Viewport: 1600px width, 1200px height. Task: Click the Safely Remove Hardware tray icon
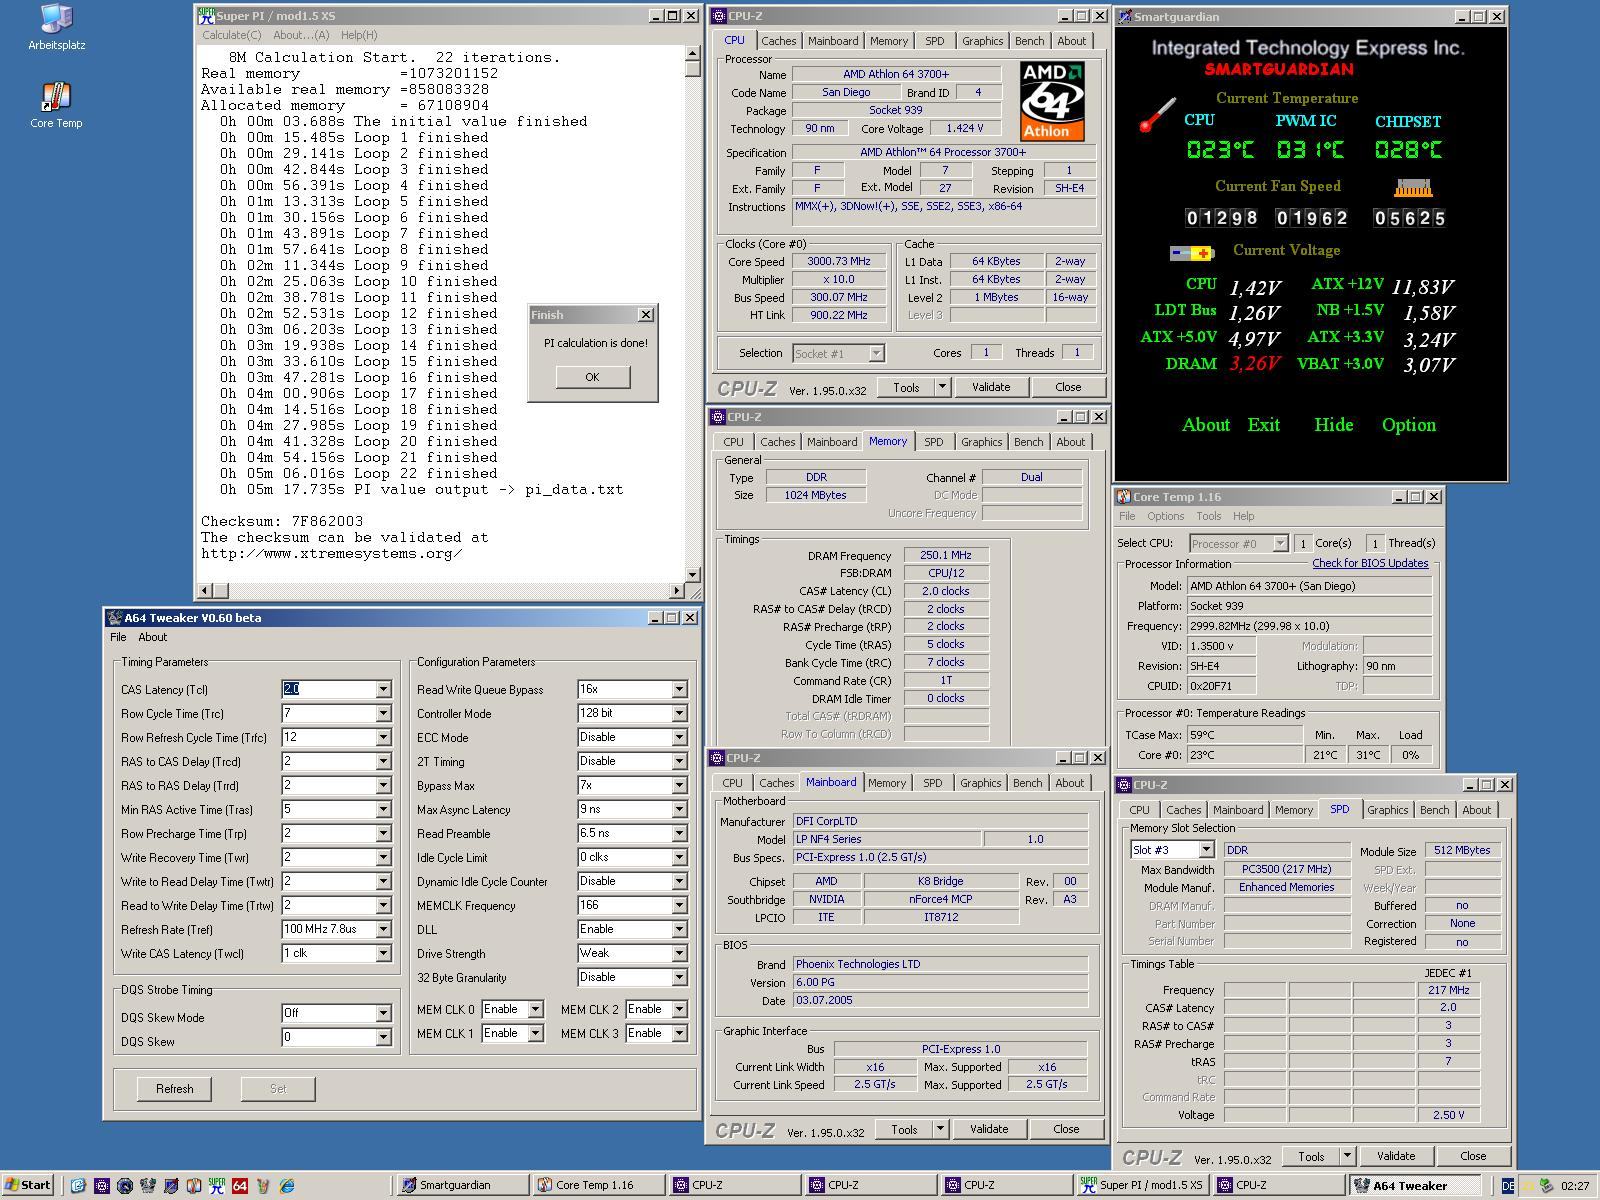(1546, 1186)
